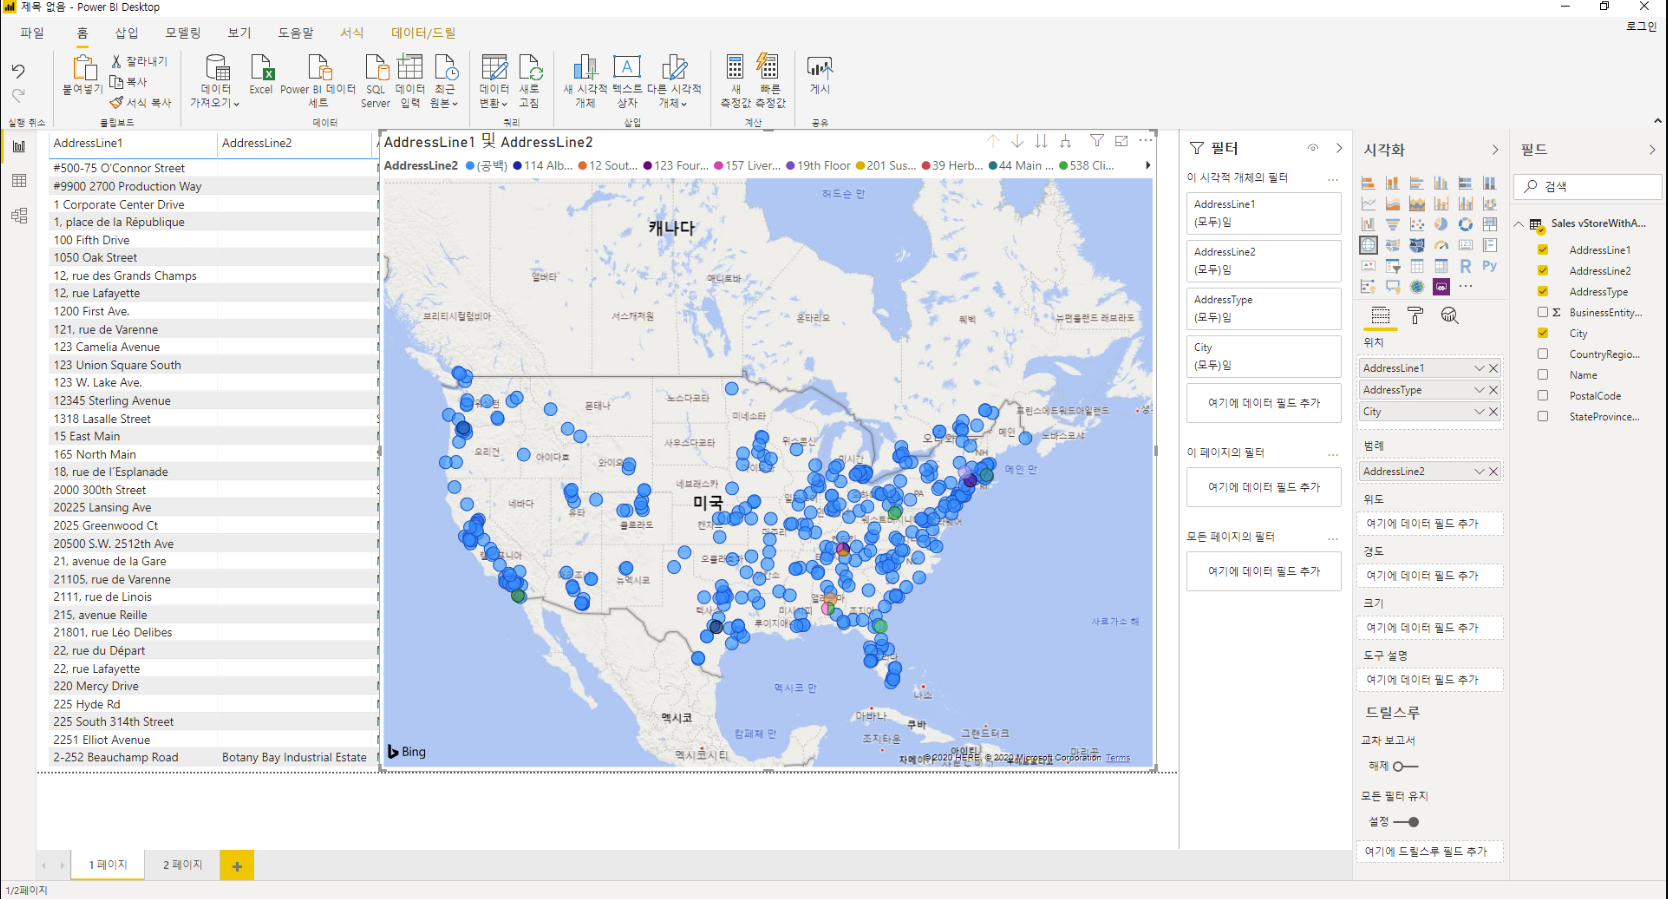Toggle the cross-report (교차 보고서) switch
This screenshot has height=899, width=1668.
[x=1405, y=766]
